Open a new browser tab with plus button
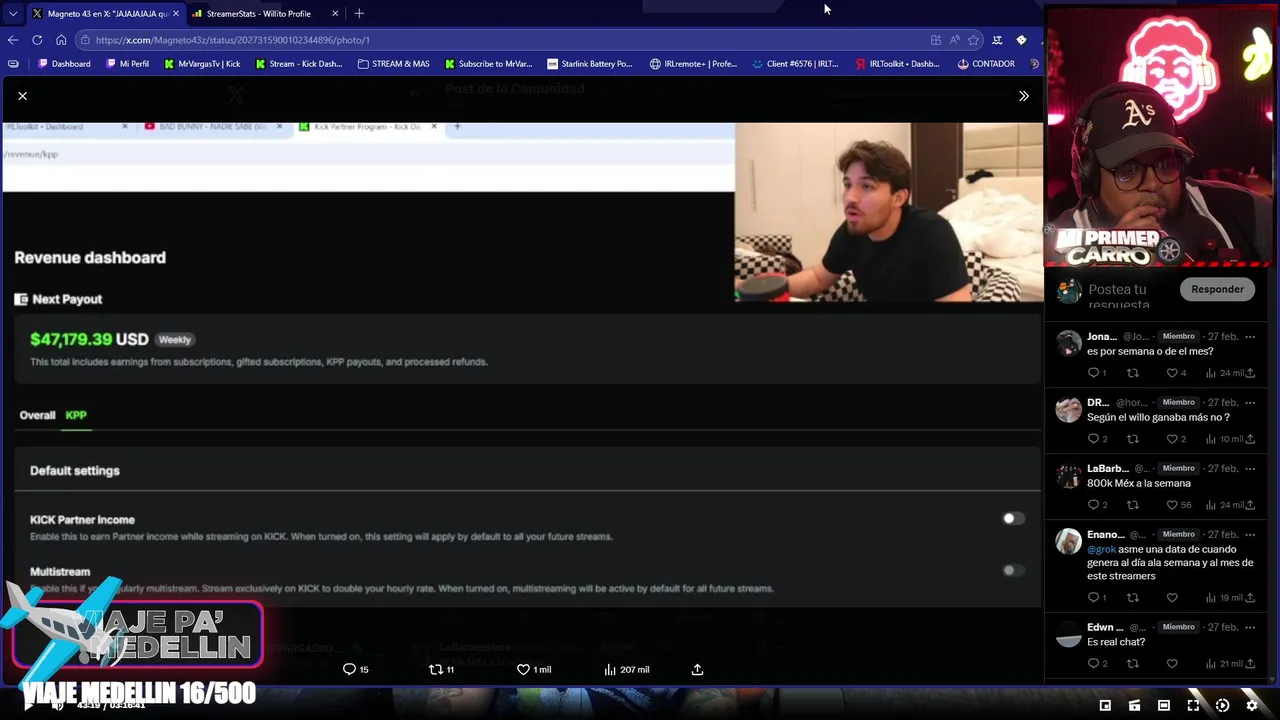 pyautogui.click(x=359, y=13)
